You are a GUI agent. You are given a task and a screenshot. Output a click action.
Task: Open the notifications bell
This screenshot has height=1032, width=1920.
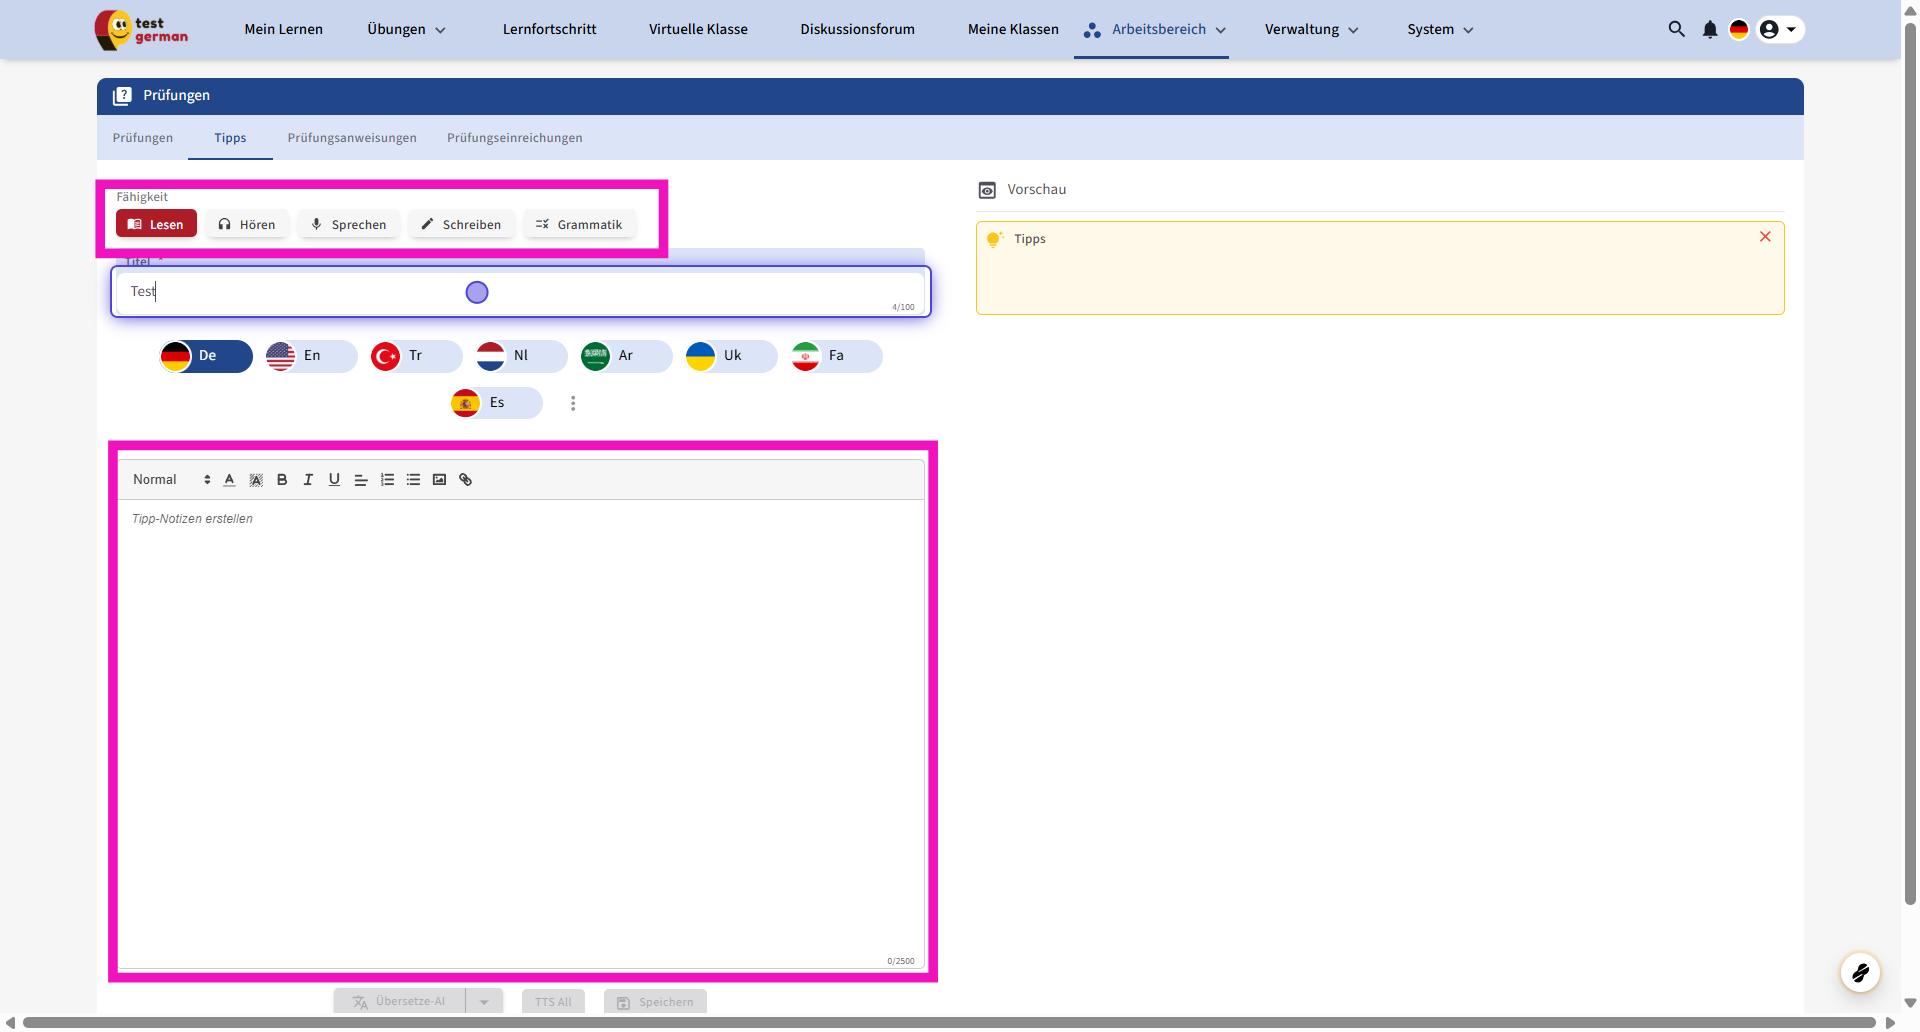(x=1710, y=30)
